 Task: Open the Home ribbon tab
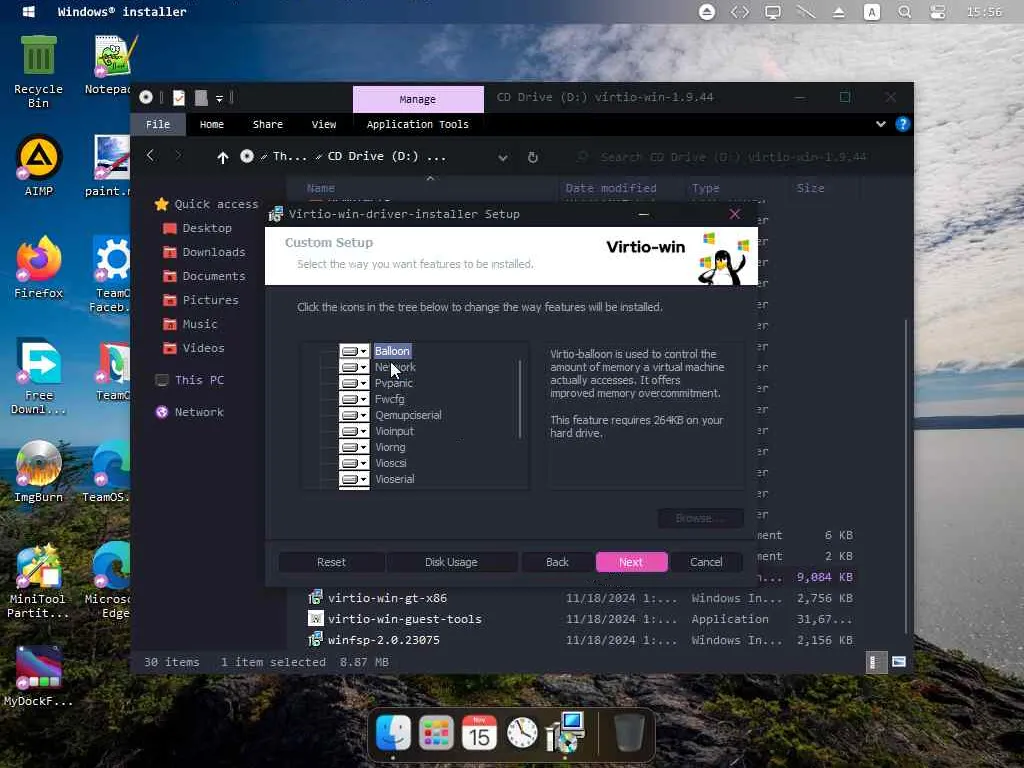click(x=212, y=124)
